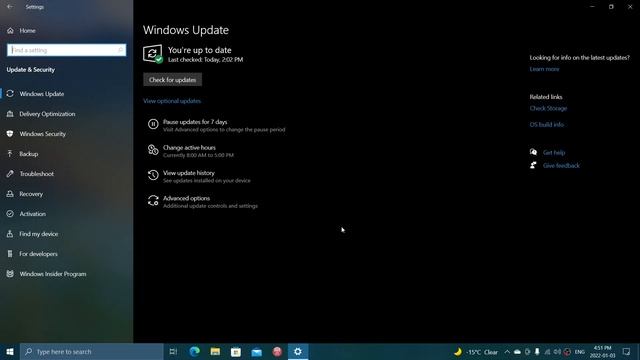Click the Check for updates button
This screenshot has height=360, width=640.
172,80
